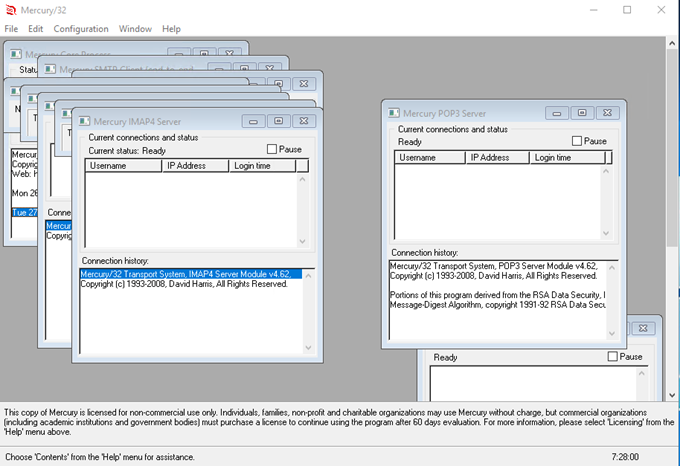
Task: Restore the window stacked directly behind IMAP4 Server
Action: [279, 84]
